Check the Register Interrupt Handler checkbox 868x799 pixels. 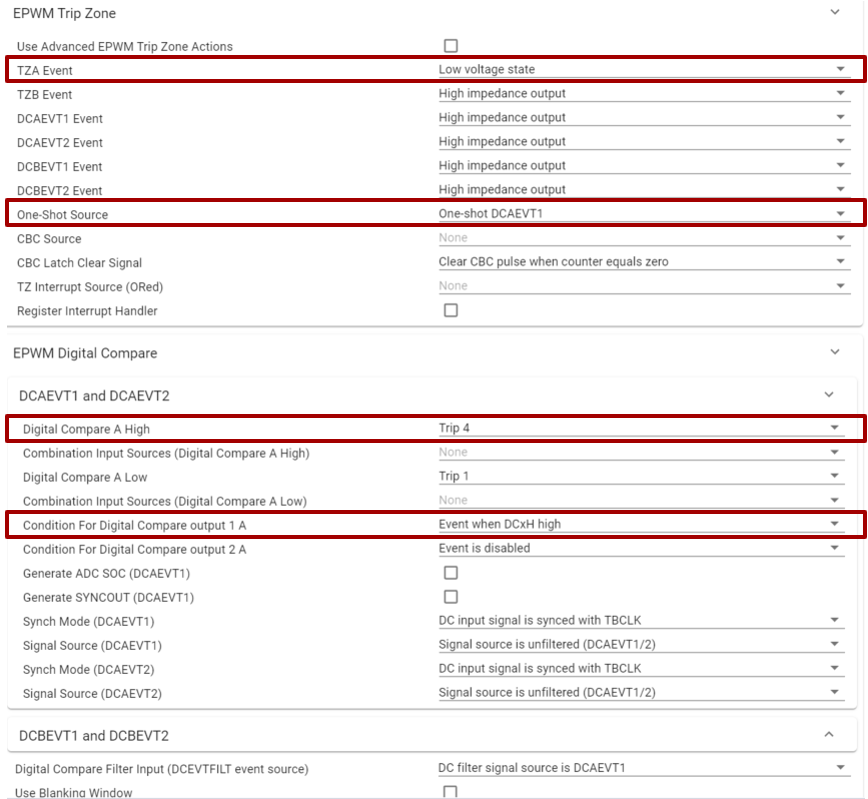coord(451,310)
